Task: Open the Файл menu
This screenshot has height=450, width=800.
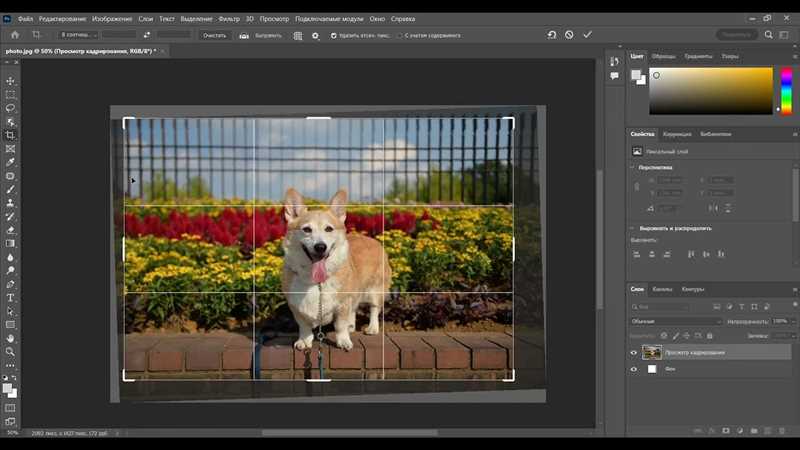Action: [x=25, y=19]
